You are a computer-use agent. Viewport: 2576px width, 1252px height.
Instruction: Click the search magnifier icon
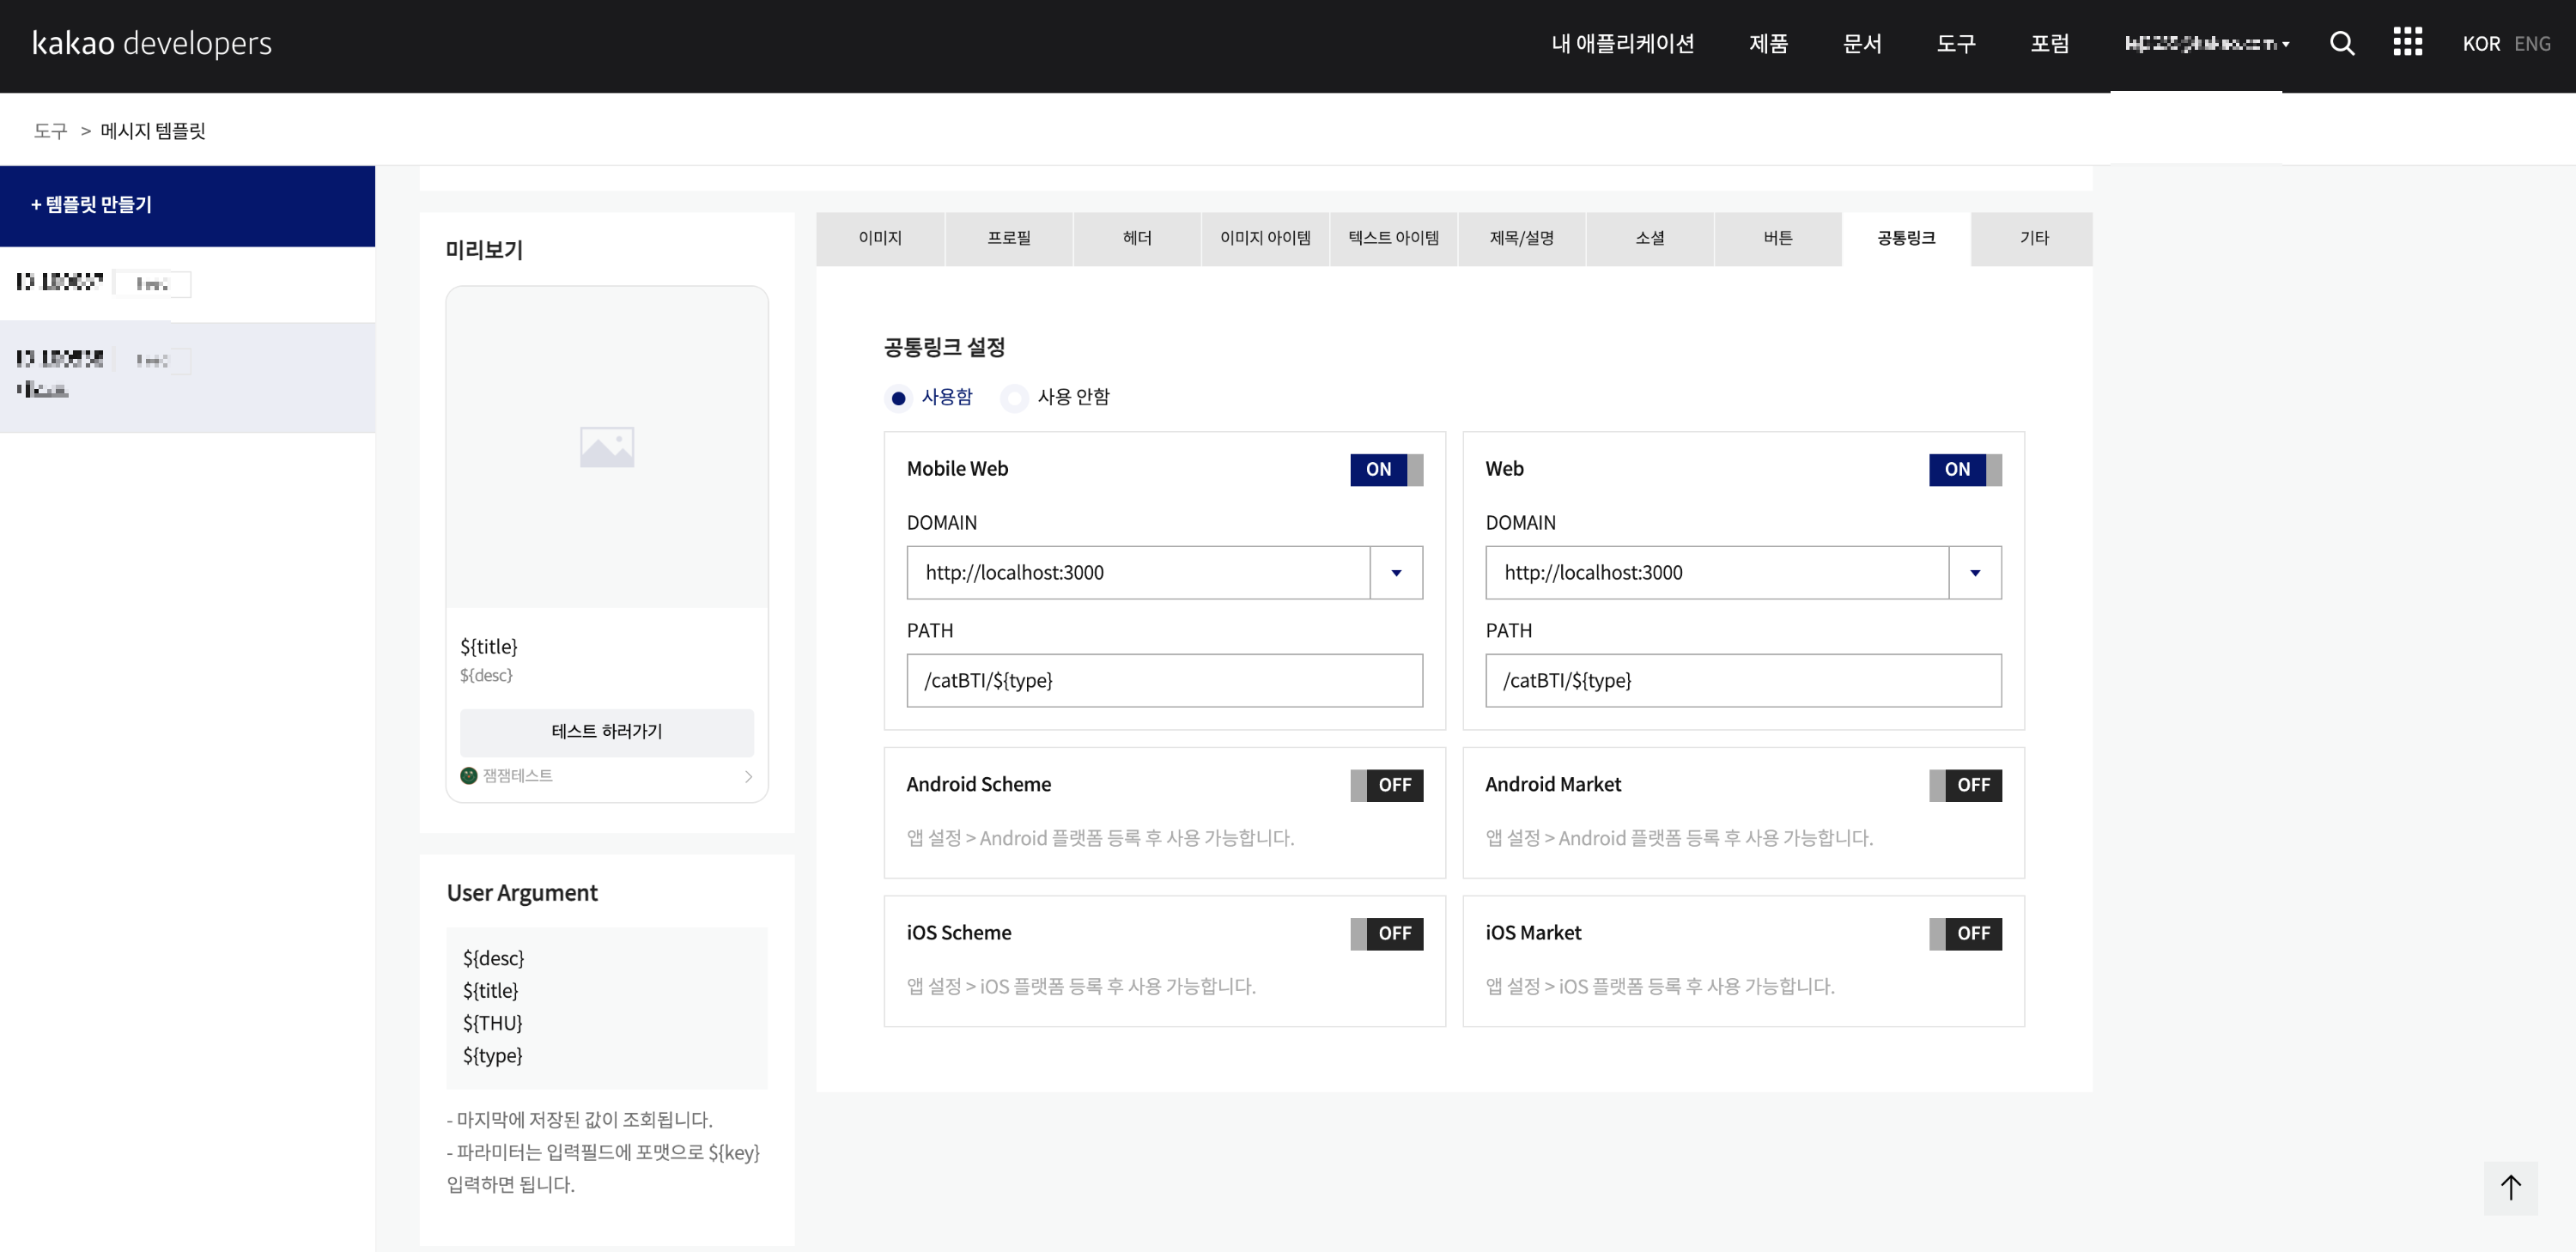coord(2341,43)
